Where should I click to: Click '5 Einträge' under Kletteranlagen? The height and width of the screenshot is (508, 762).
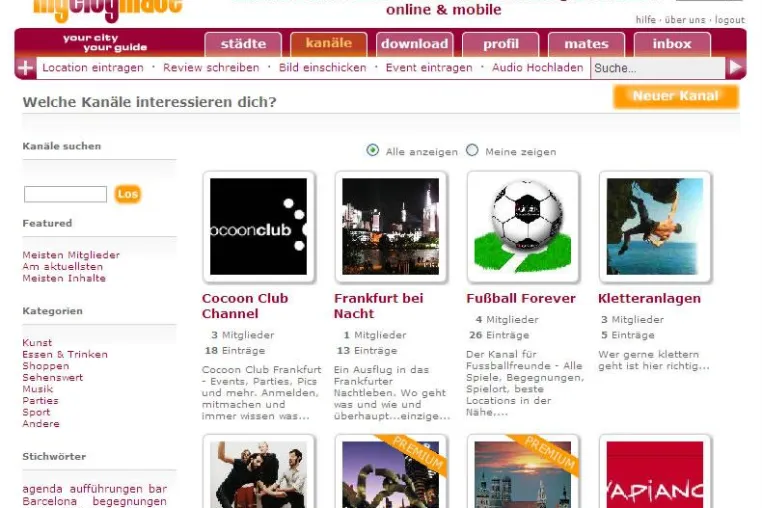(628, 335)
